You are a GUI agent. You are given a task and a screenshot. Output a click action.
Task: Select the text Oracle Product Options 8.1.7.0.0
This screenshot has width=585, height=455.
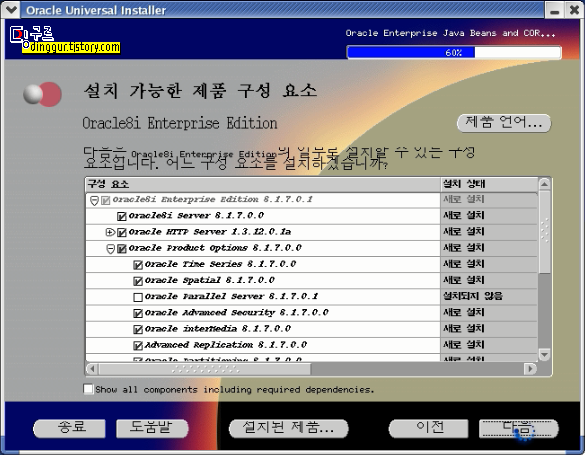coord(215,248)
